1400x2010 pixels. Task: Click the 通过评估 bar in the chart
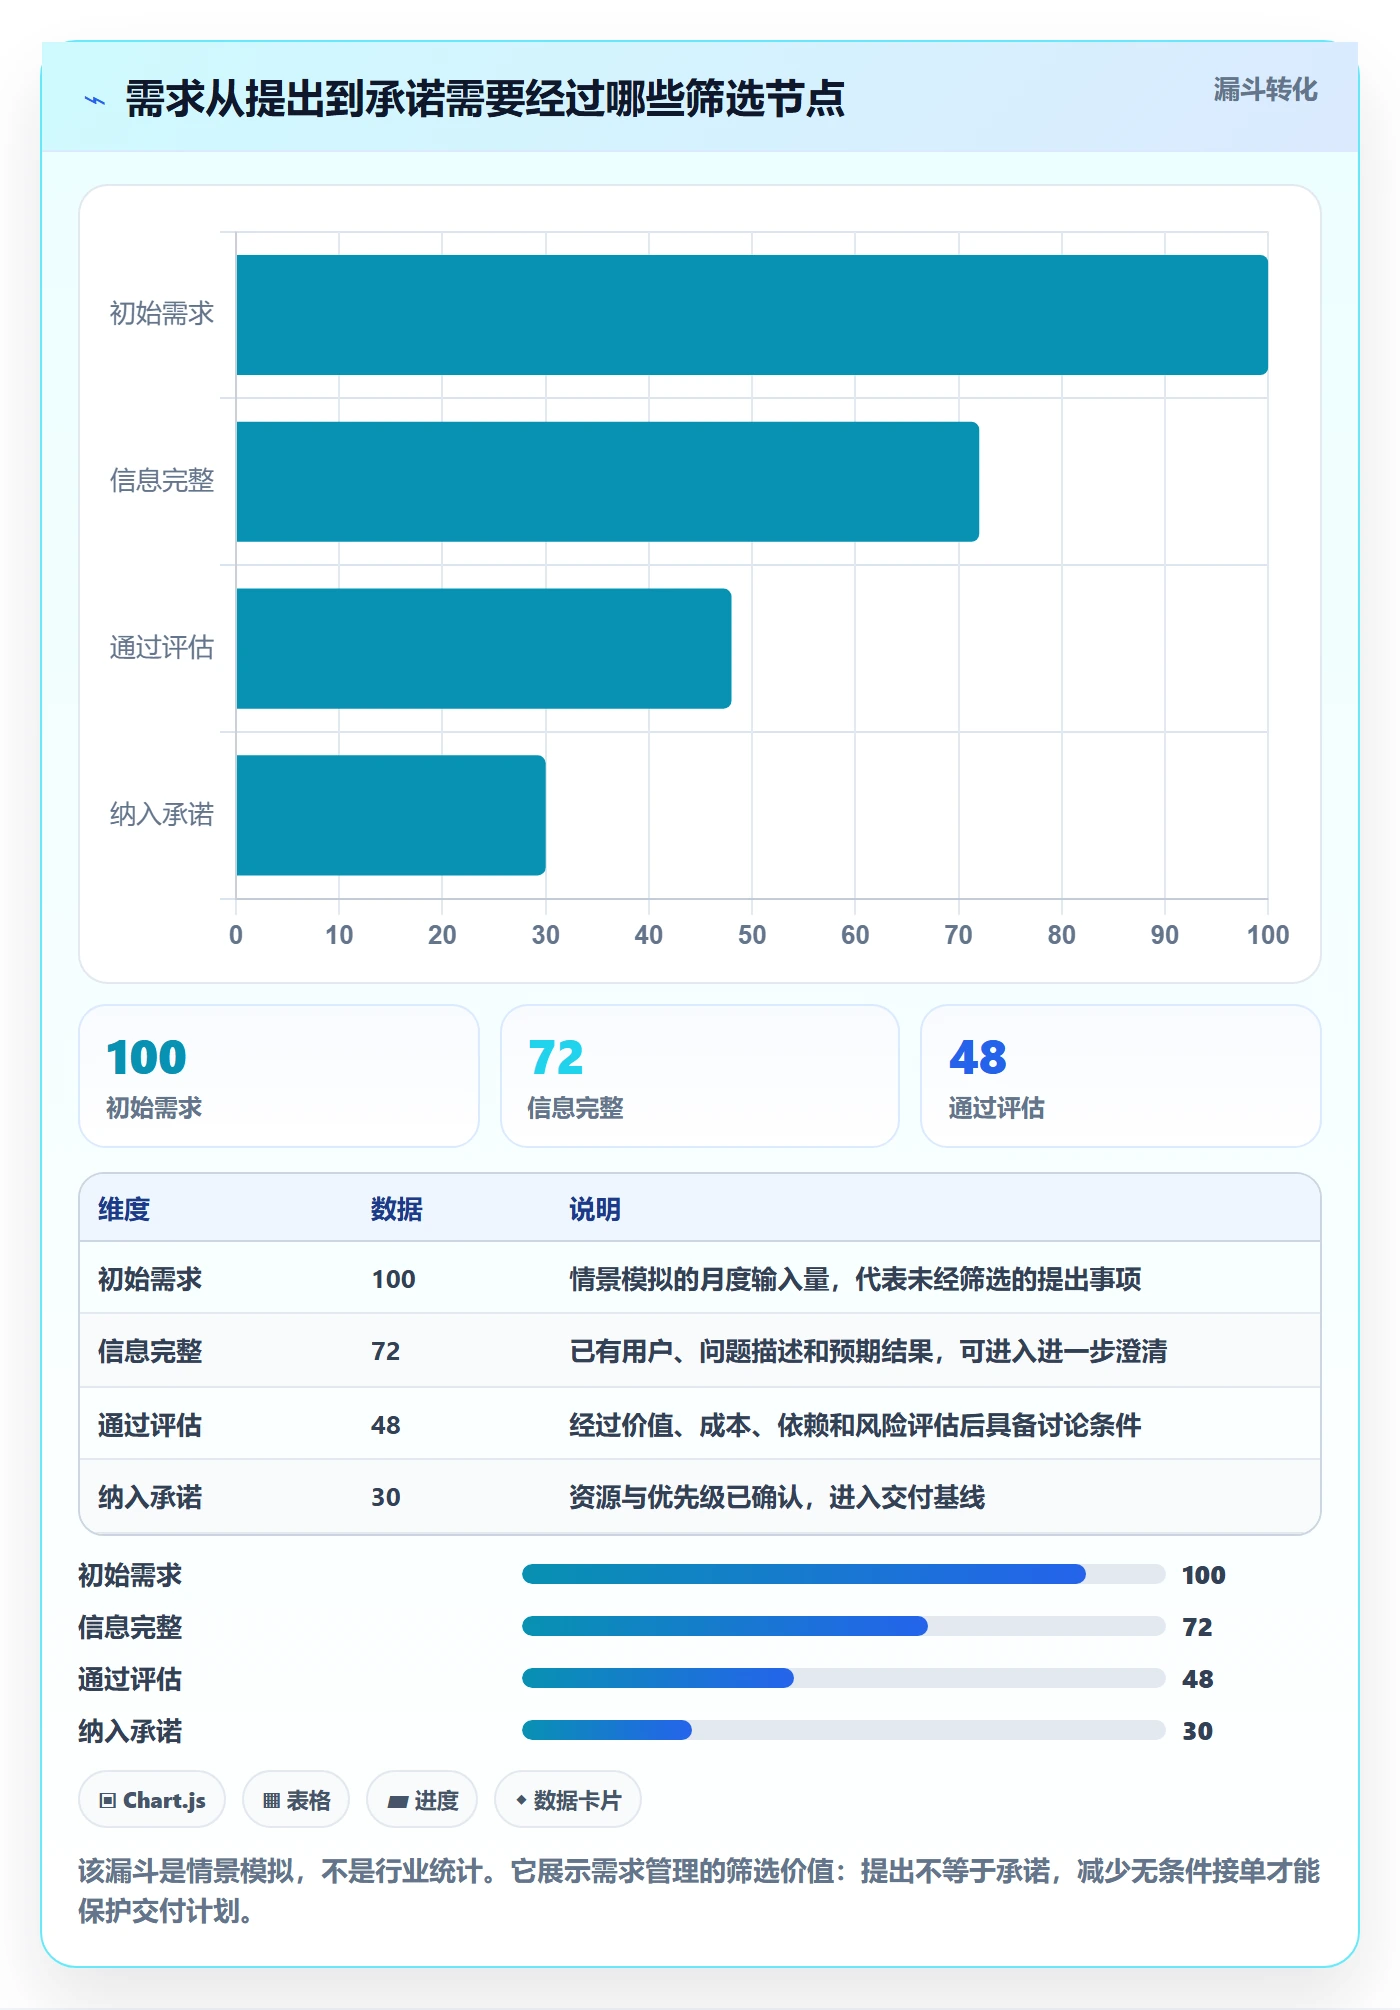(x=484, y=648)
